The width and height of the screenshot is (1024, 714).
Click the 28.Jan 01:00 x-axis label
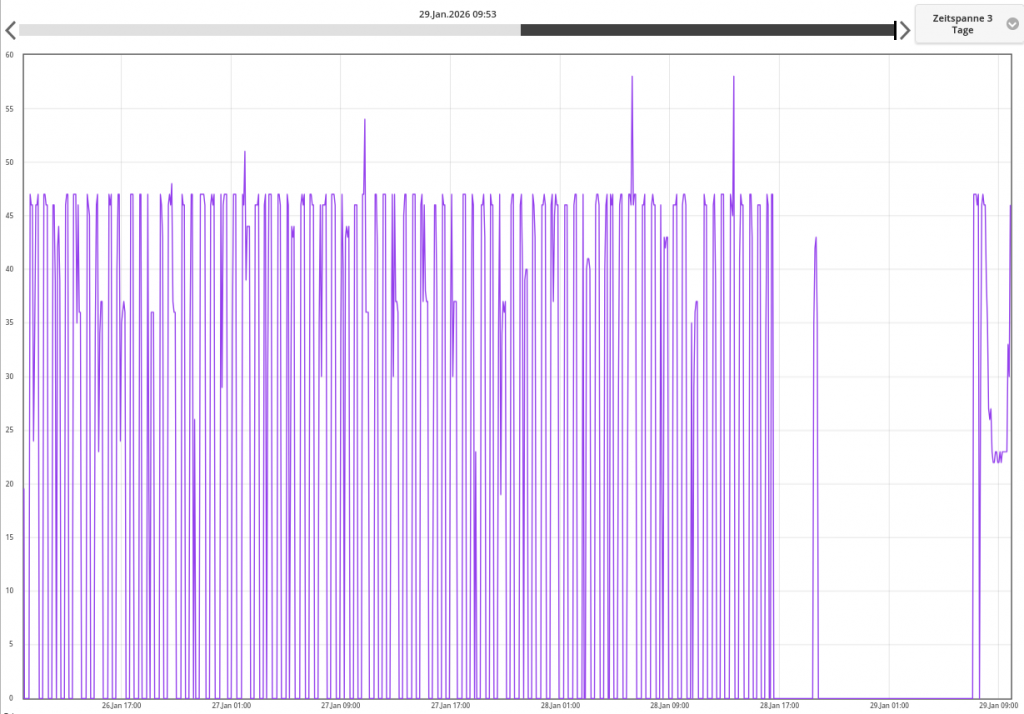[x=560, y=705]
